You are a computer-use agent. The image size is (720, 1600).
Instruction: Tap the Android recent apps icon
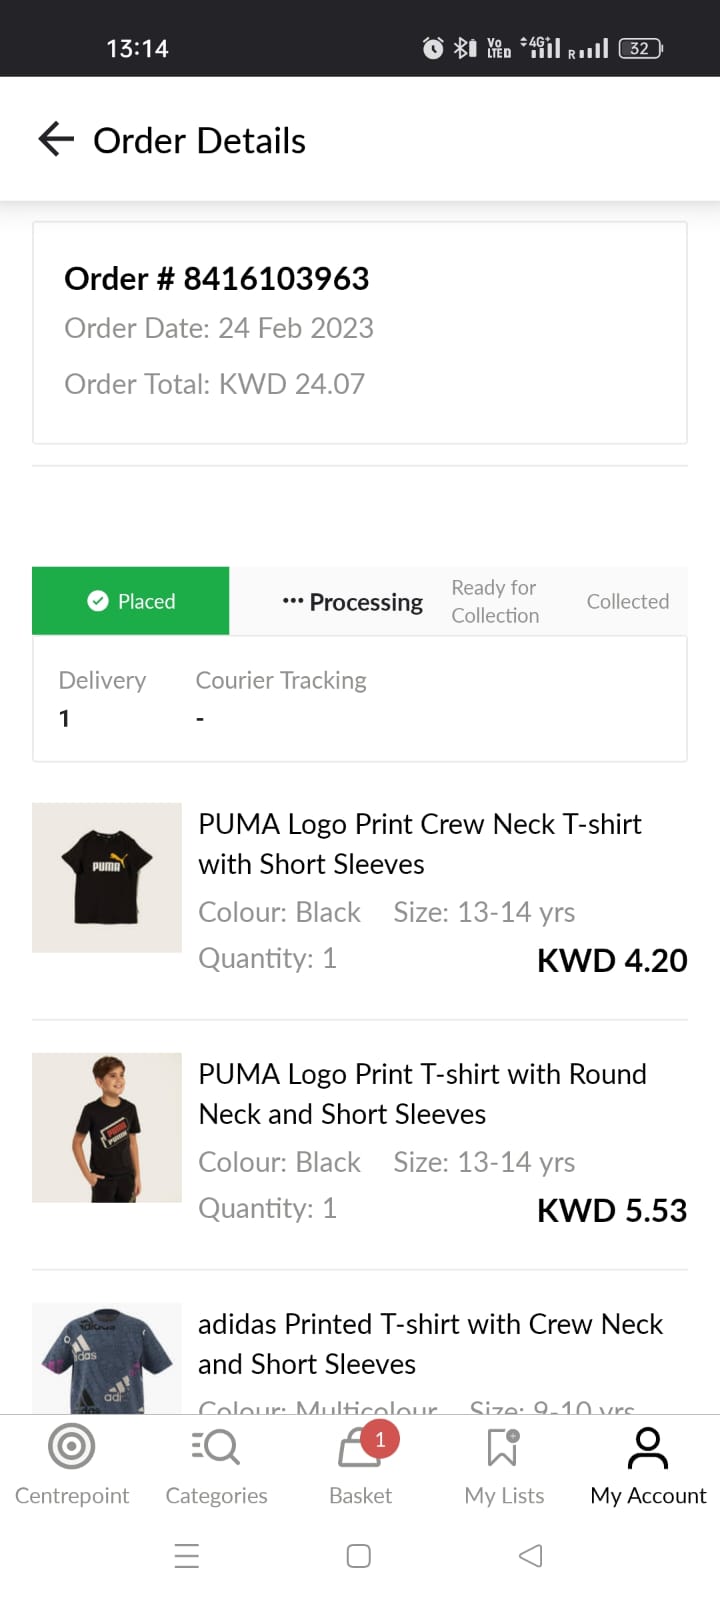click(x=187, y=1556)
